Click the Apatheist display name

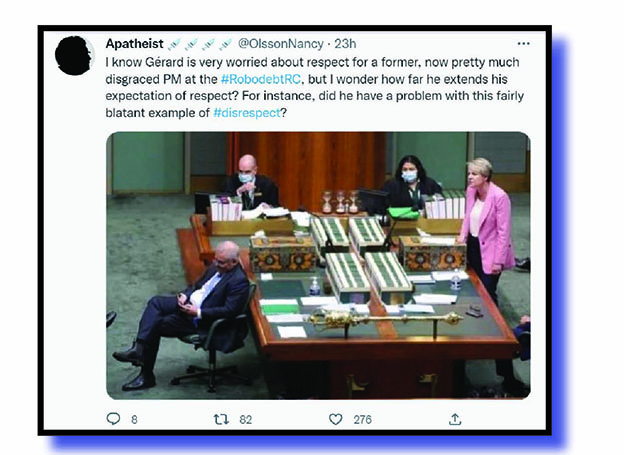pyautogui.click(x=135, y=43)
